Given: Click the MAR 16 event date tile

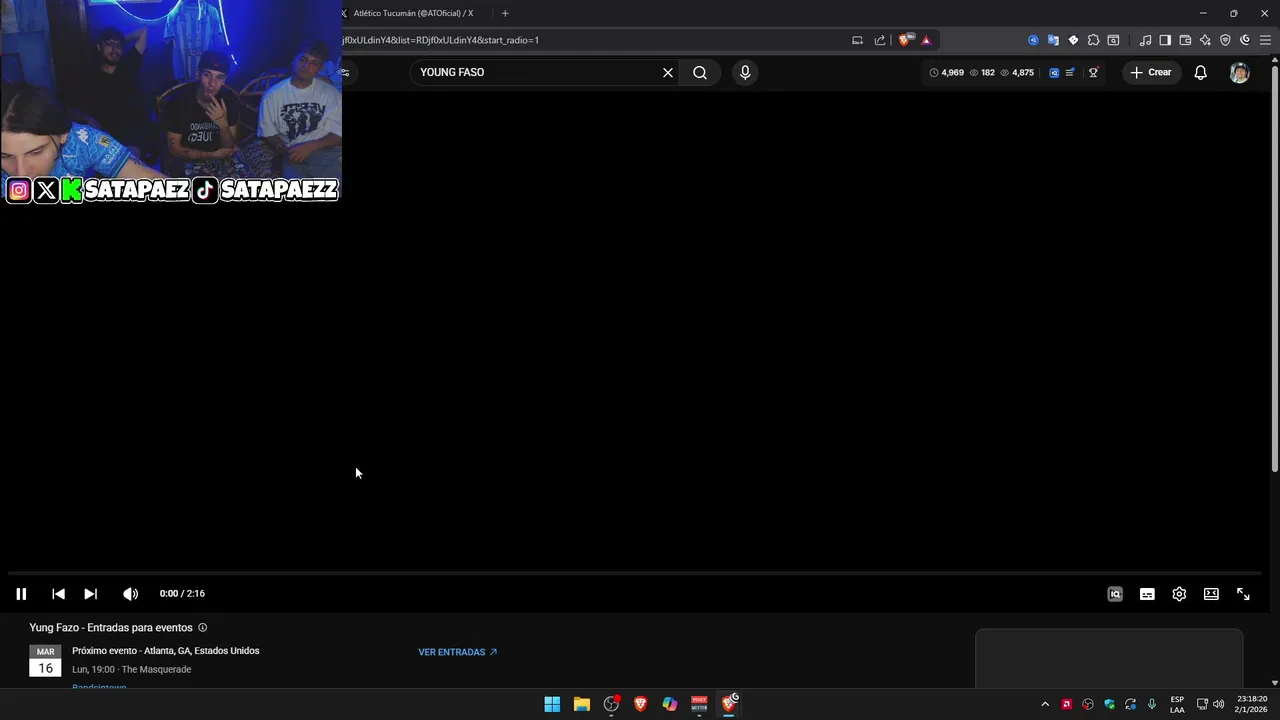Looking at the screenshot, I should click(45, 660).
